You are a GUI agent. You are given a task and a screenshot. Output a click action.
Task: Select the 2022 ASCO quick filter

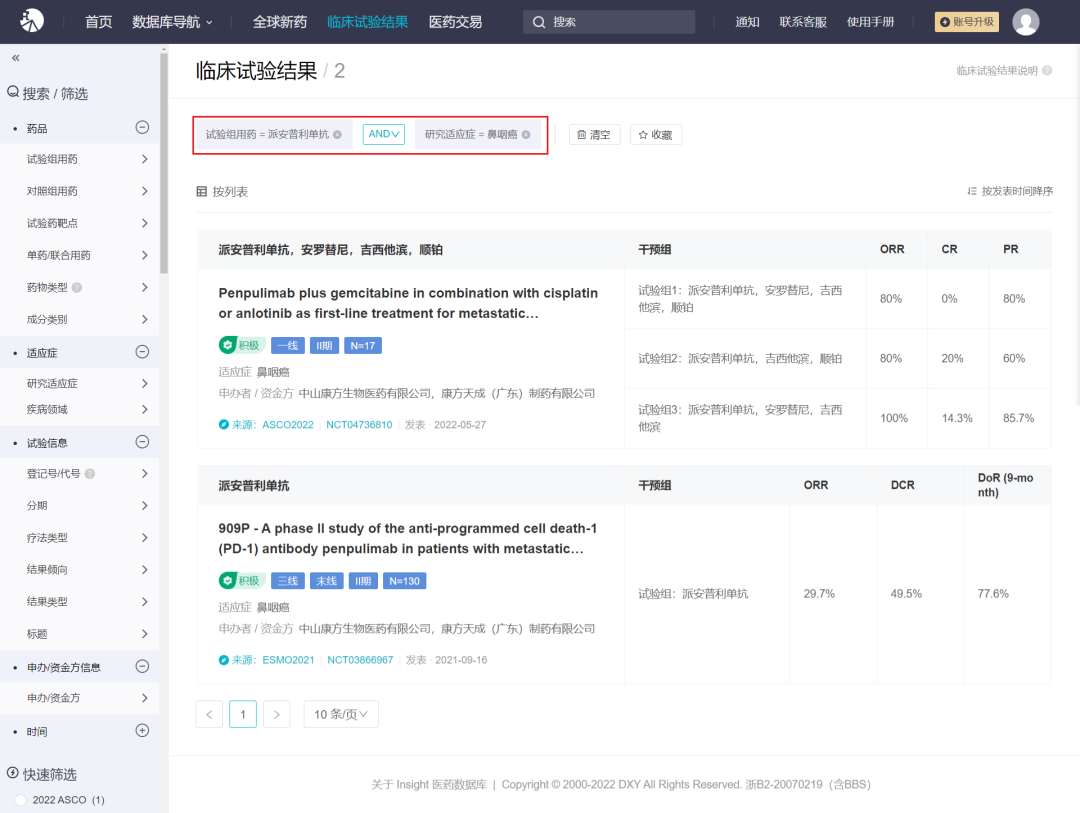pos(21,800)
